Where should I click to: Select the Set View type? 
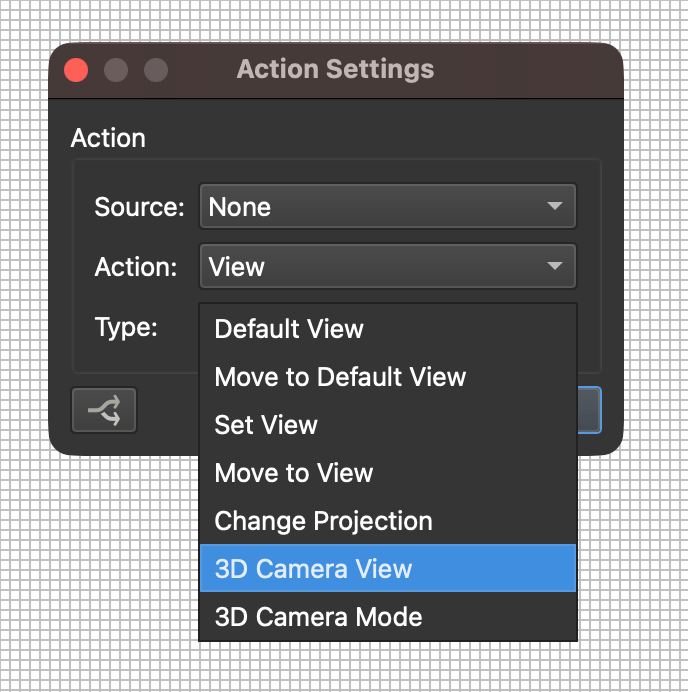[x=266, y=425]
